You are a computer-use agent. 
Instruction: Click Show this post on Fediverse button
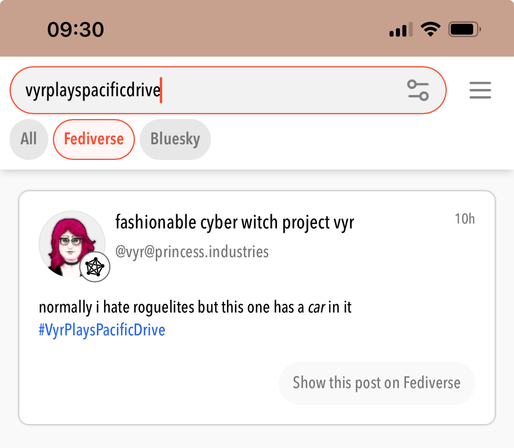(377, 383)
